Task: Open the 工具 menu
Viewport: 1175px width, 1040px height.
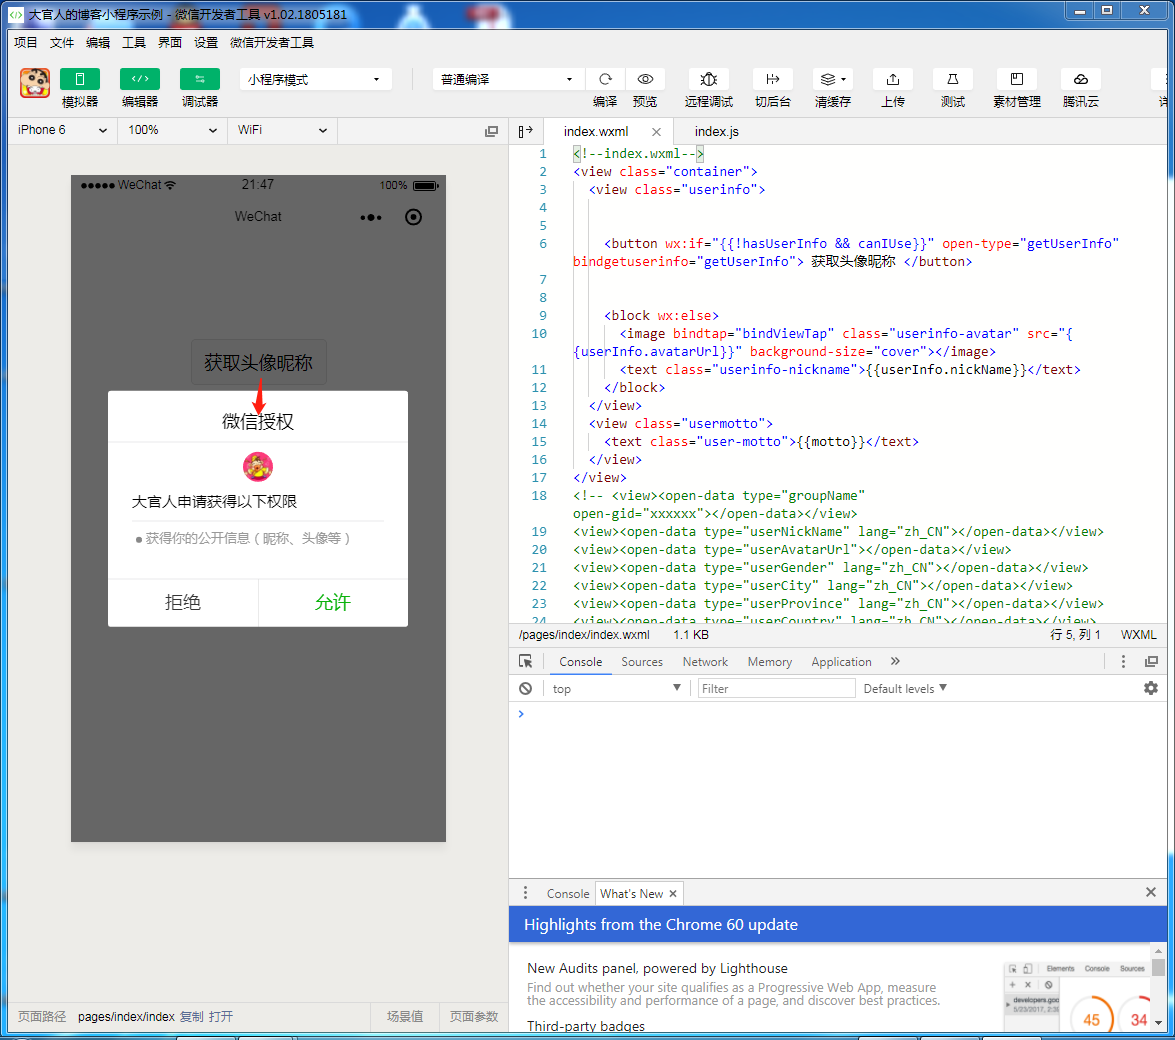Action: coord(133,43)
